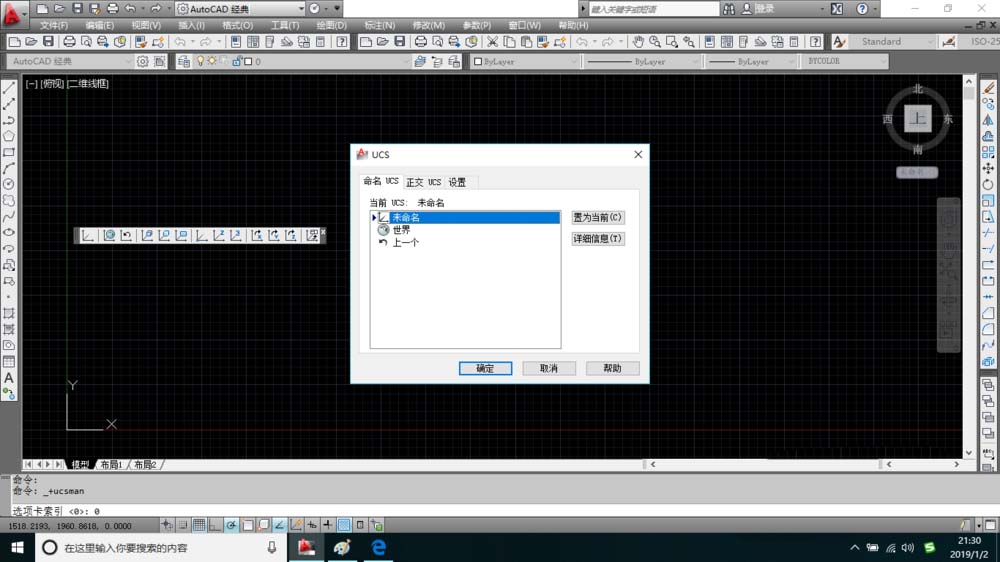Open the Layer Properties Manager icon
Image resolution: width=1000 pixels, height=562 pixels.
[x=184, y=61]
